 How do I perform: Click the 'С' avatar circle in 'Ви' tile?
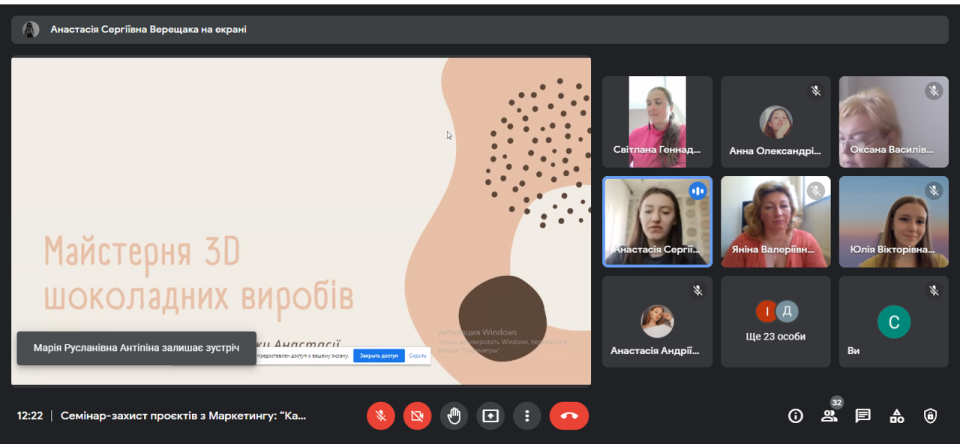point(894,322)
